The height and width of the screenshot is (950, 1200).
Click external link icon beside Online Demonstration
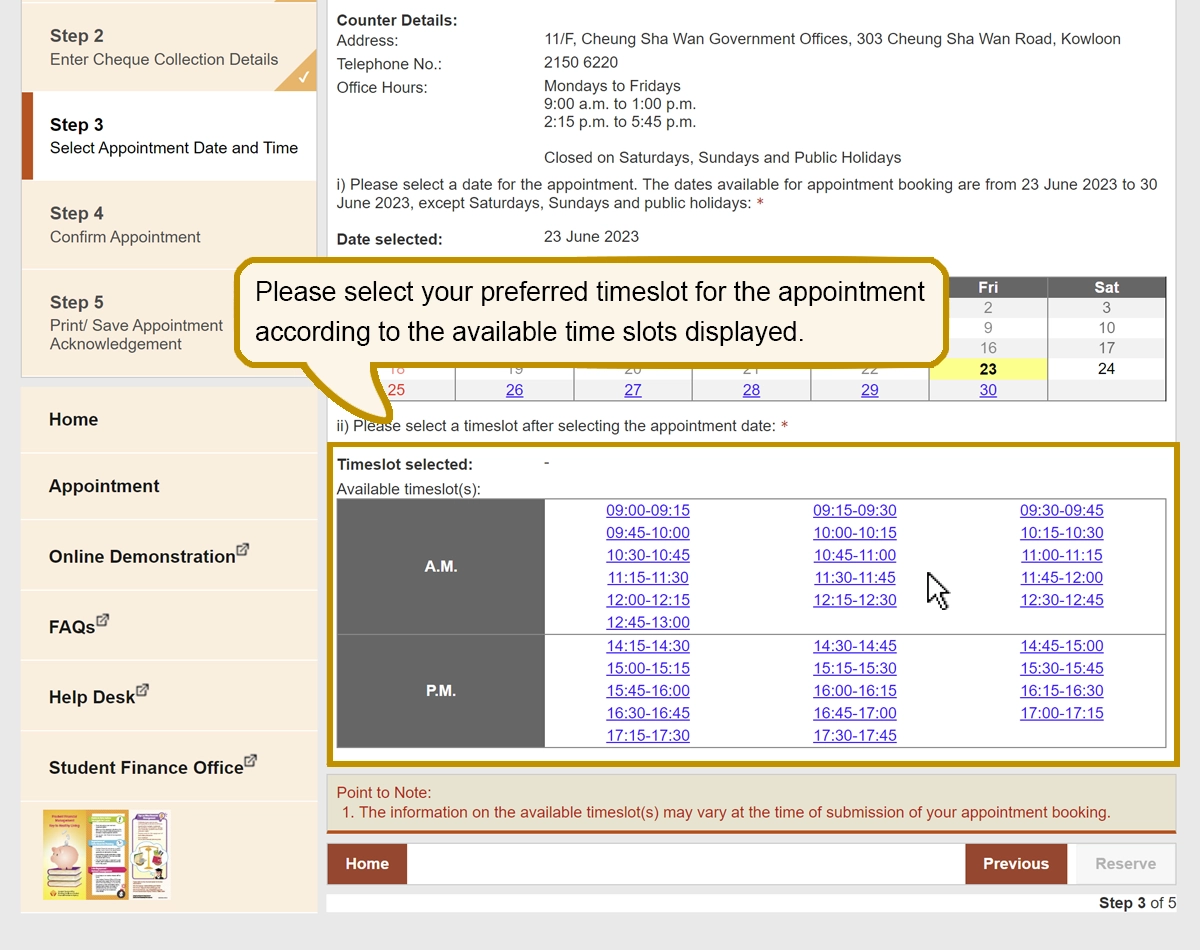(243, 550)
